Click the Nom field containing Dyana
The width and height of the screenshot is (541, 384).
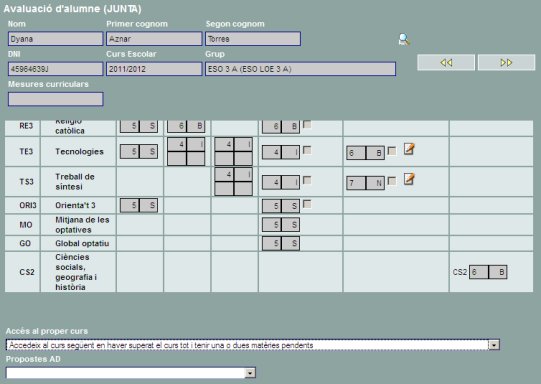click(x=56, y=39)
